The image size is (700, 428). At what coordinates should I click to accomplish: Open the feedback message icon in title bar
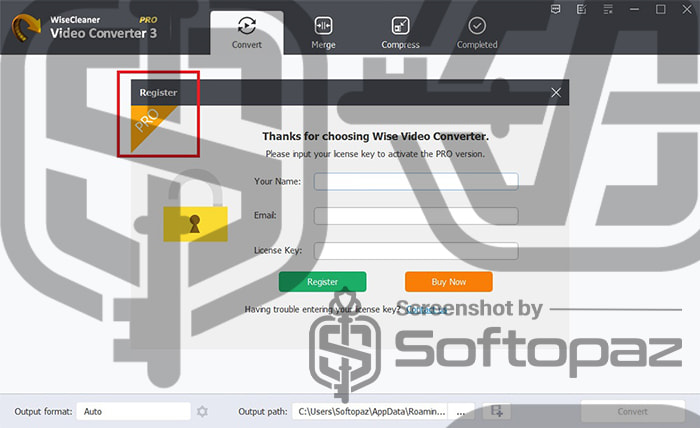click(x=555, y=9)
